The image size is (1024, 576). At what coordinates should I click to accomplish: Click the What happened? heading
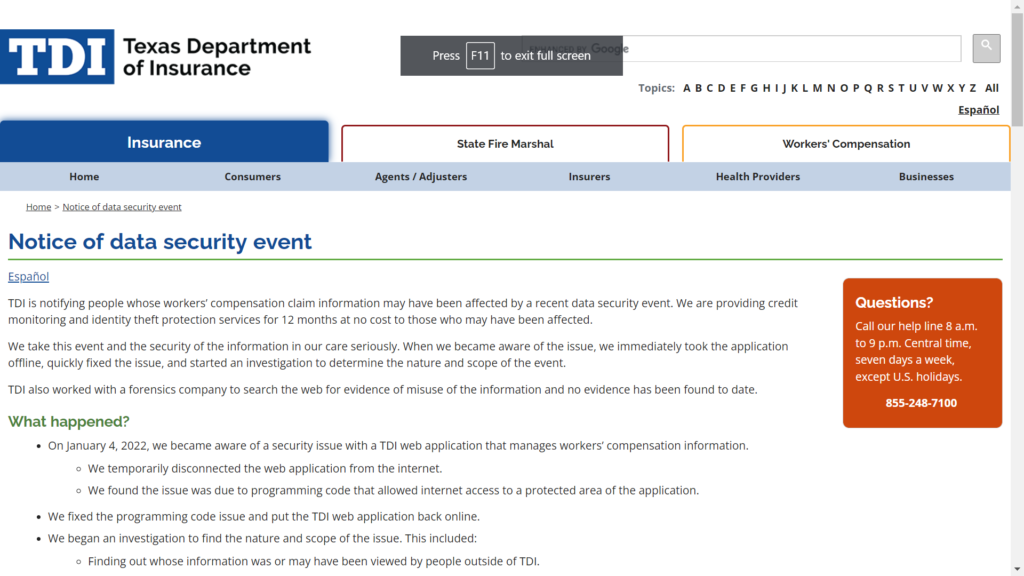pyautogui.click(x=69, y=421)
